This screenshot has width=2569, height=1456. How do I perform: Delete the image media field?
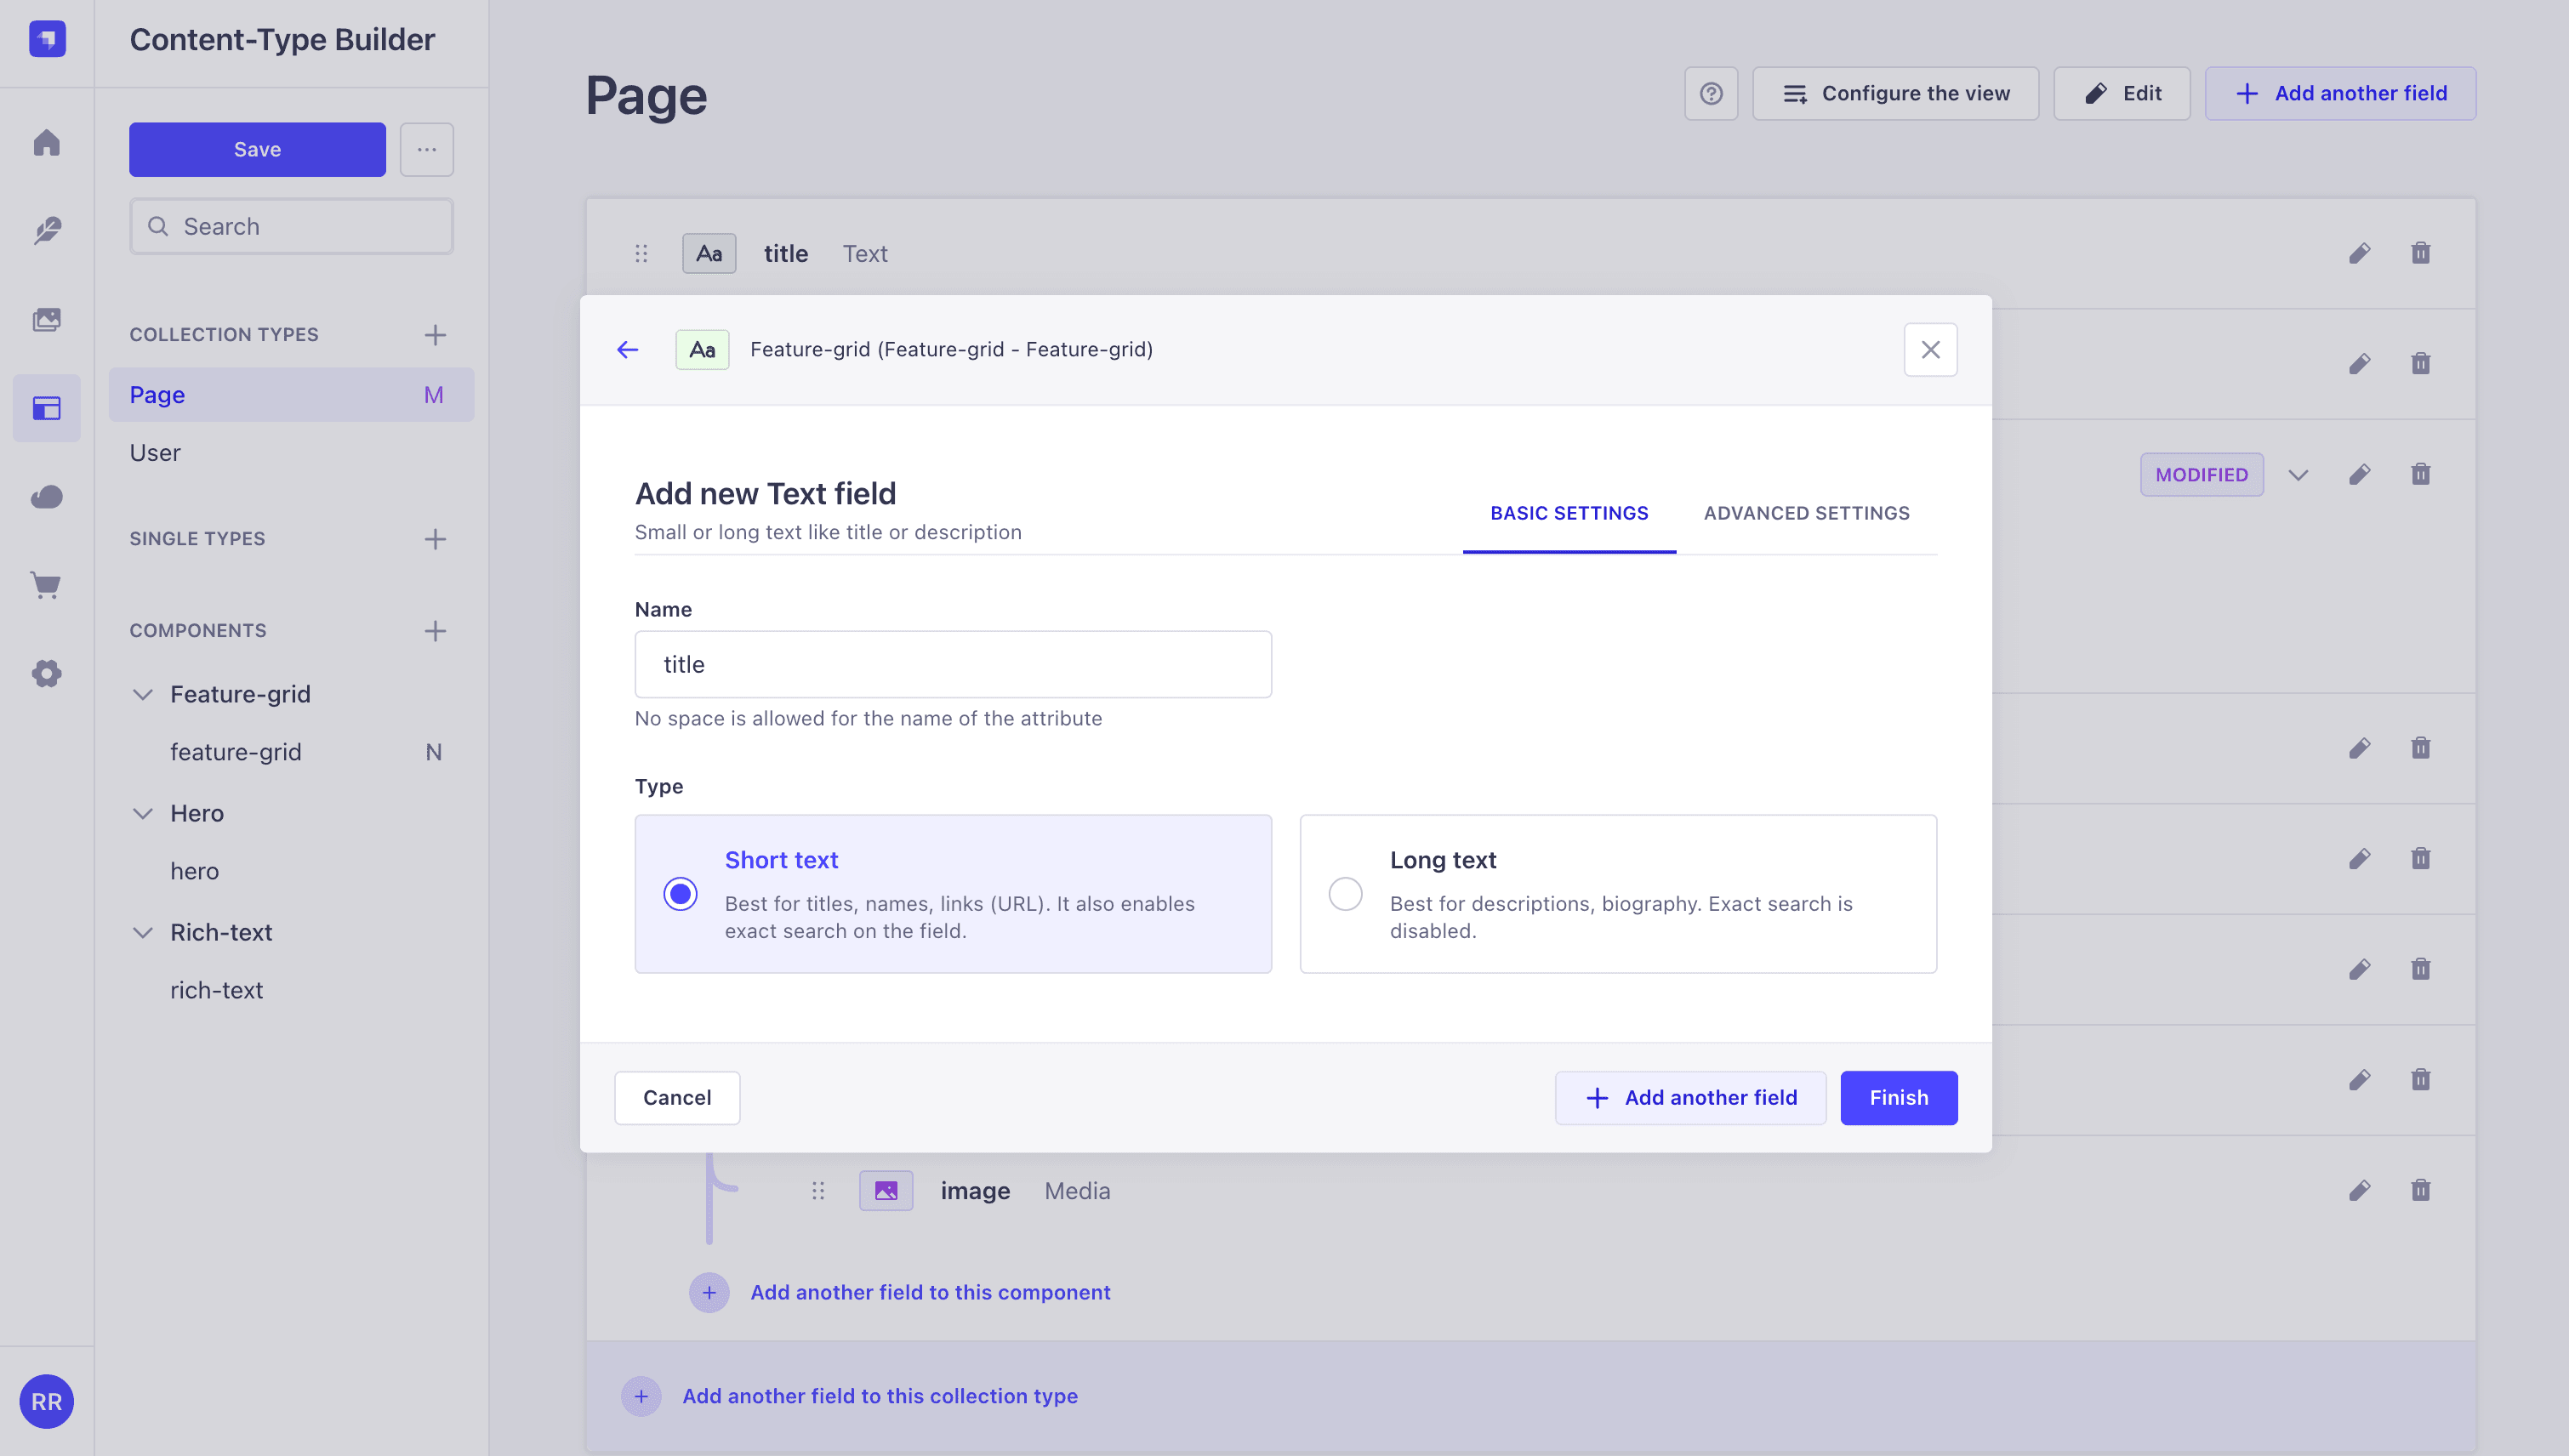pyautogui.click(x=2420, y=1190)
